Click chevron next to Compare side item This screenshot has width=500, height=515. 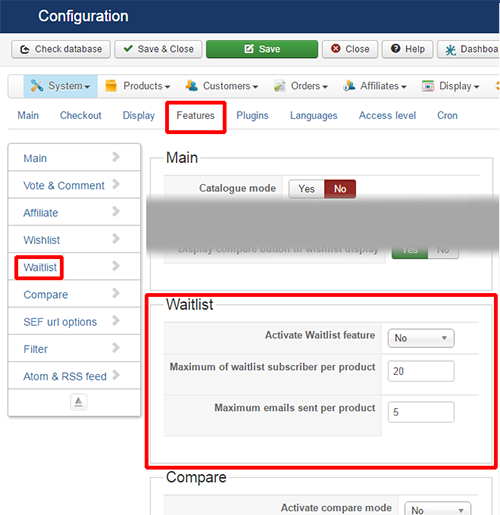tap(116, 293)
